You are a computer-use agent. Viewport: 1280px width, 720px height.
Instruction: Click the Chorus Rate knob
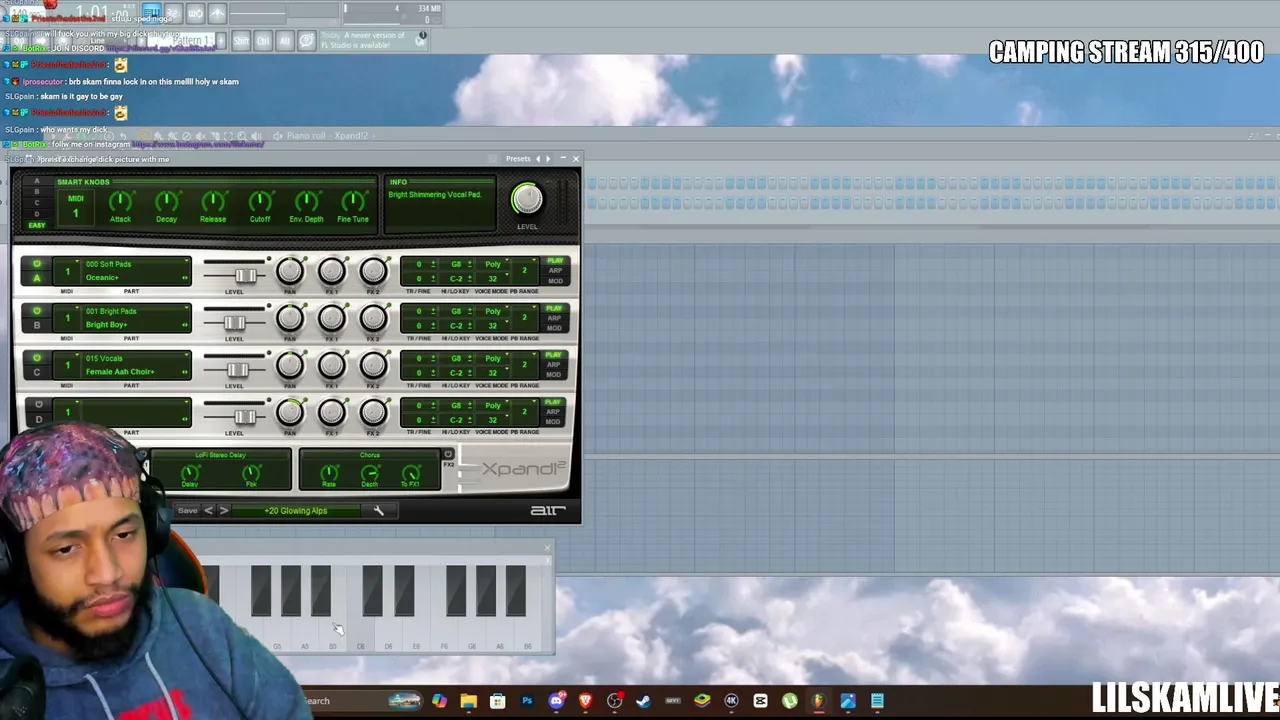329,472
